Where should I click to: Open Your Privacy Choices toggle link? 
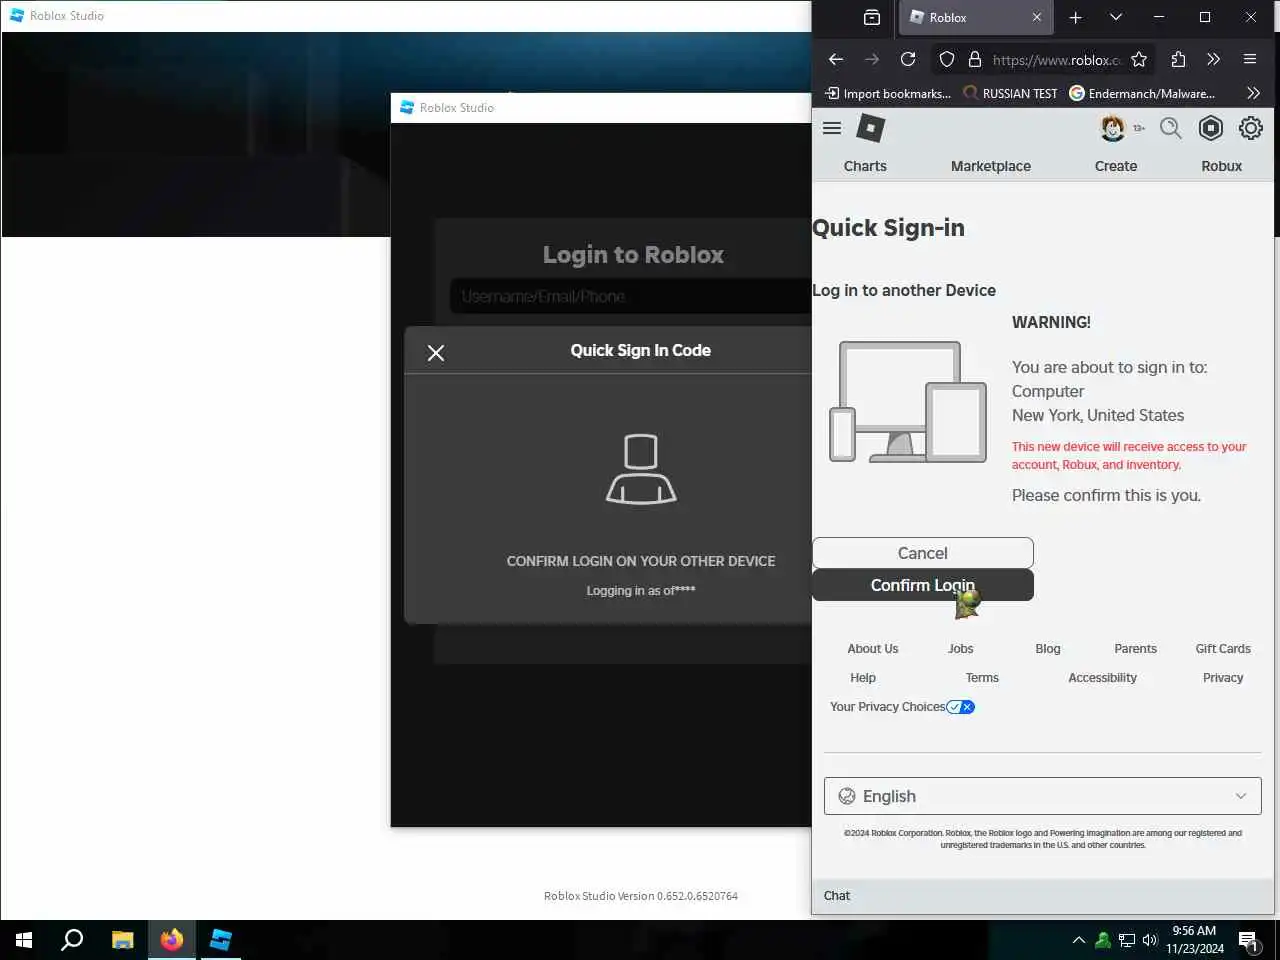[x=902, y=707]
